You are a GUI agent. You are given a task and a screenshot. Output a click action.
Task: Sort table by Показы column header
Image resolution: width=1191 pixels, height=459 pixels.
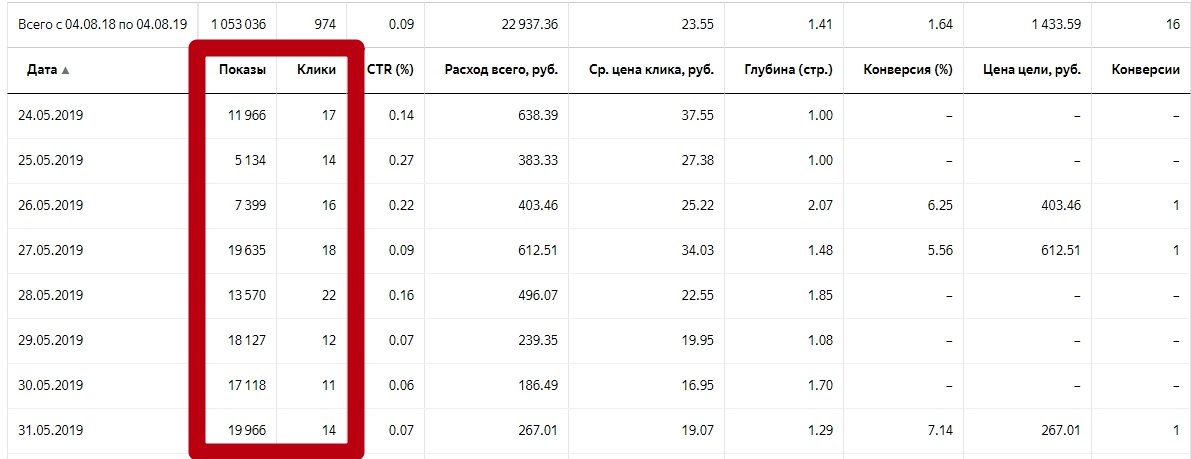point(242,70)
